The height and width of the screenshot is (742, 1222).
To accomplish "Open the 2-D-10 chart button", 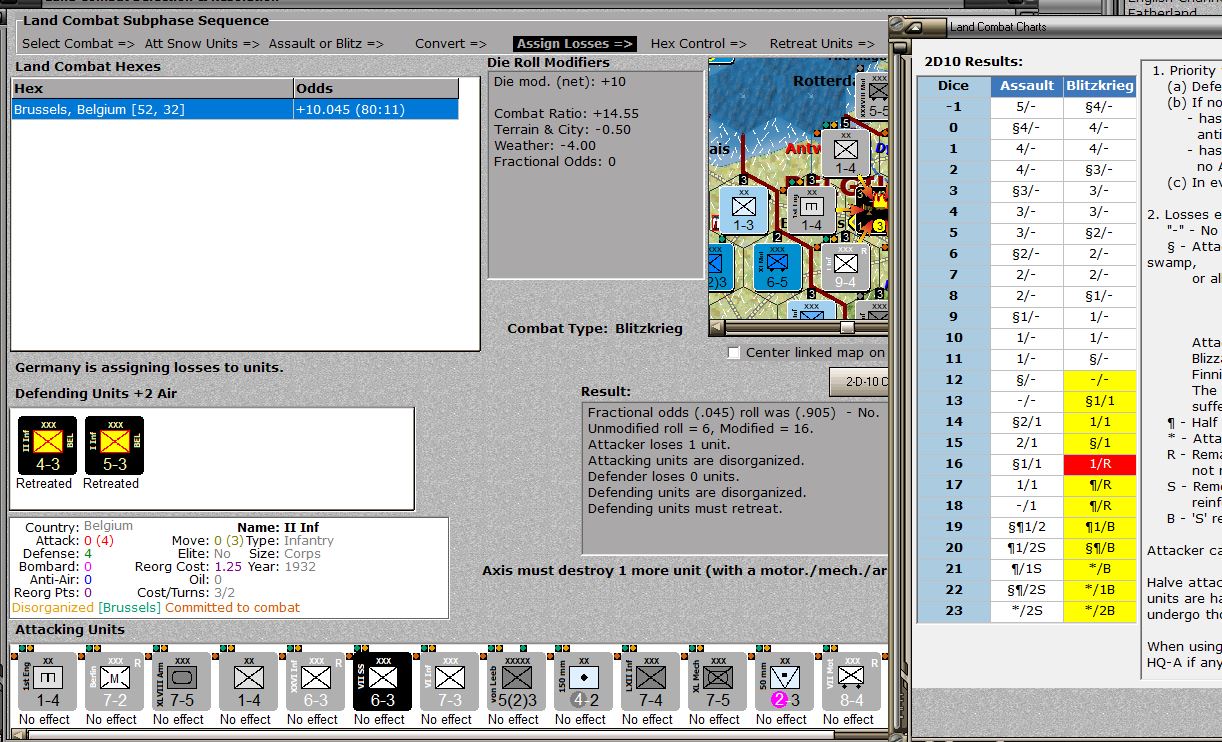I will coord(859,382).
